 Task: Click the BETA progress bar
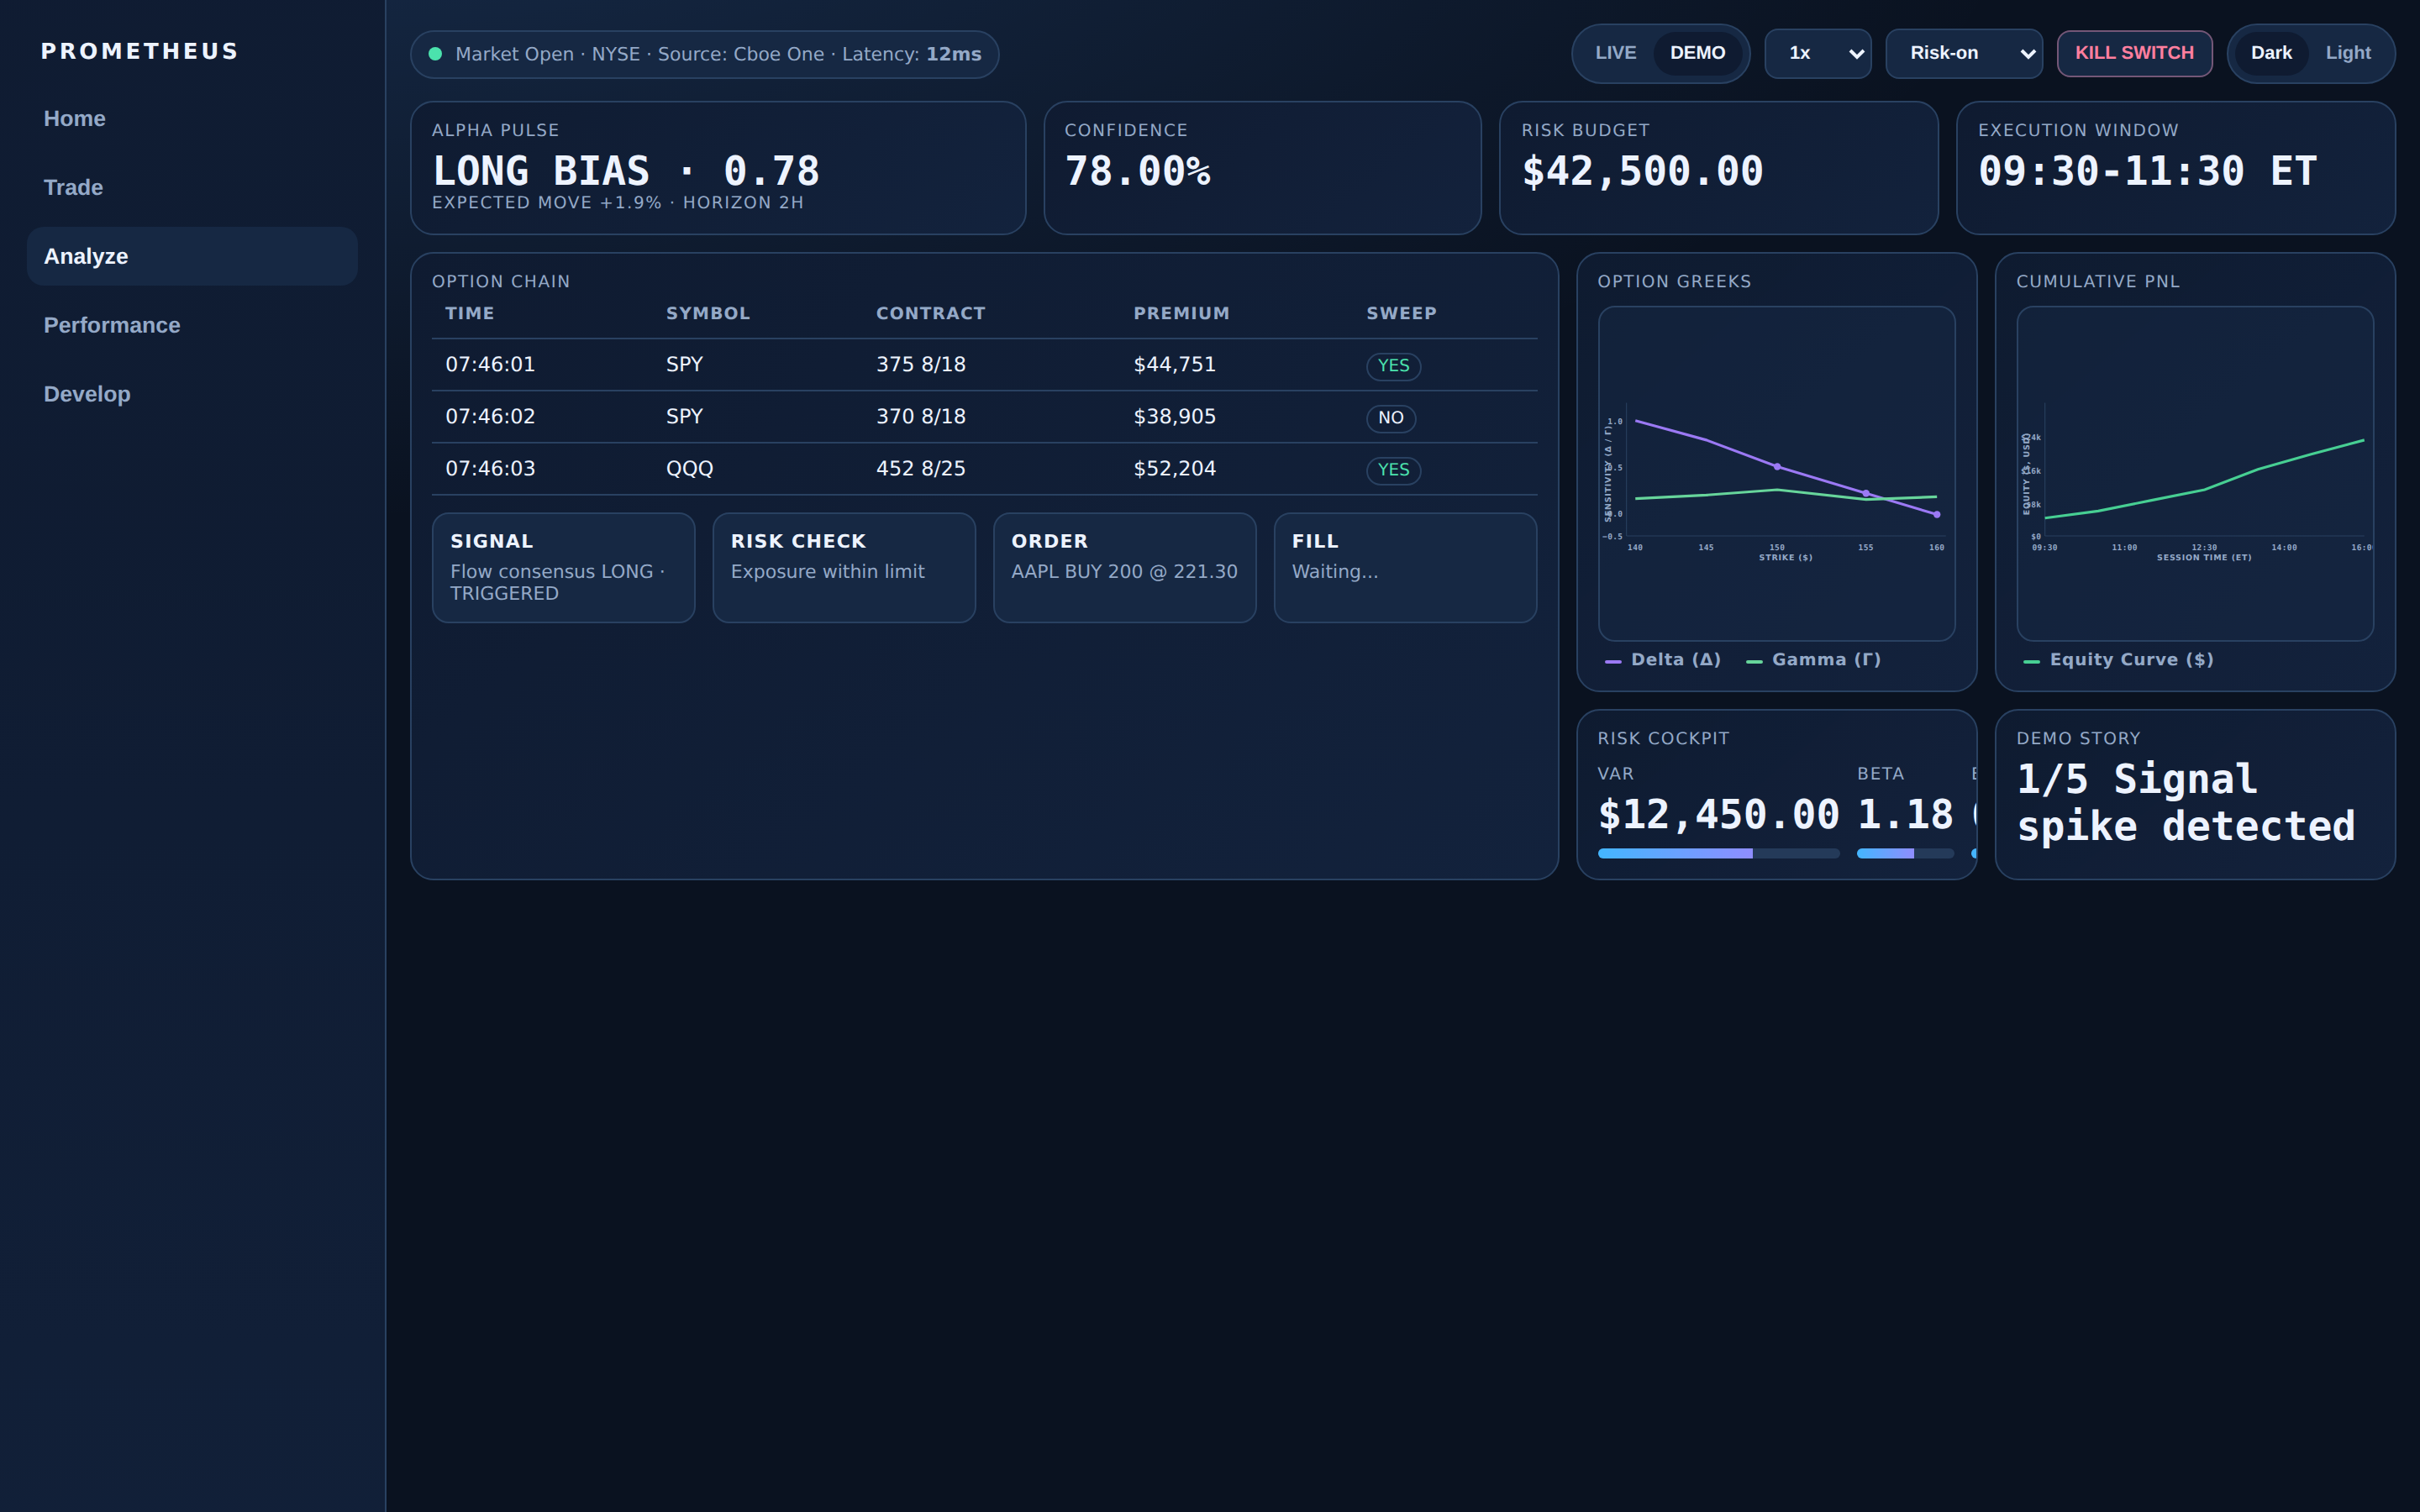coord(1905,853)
